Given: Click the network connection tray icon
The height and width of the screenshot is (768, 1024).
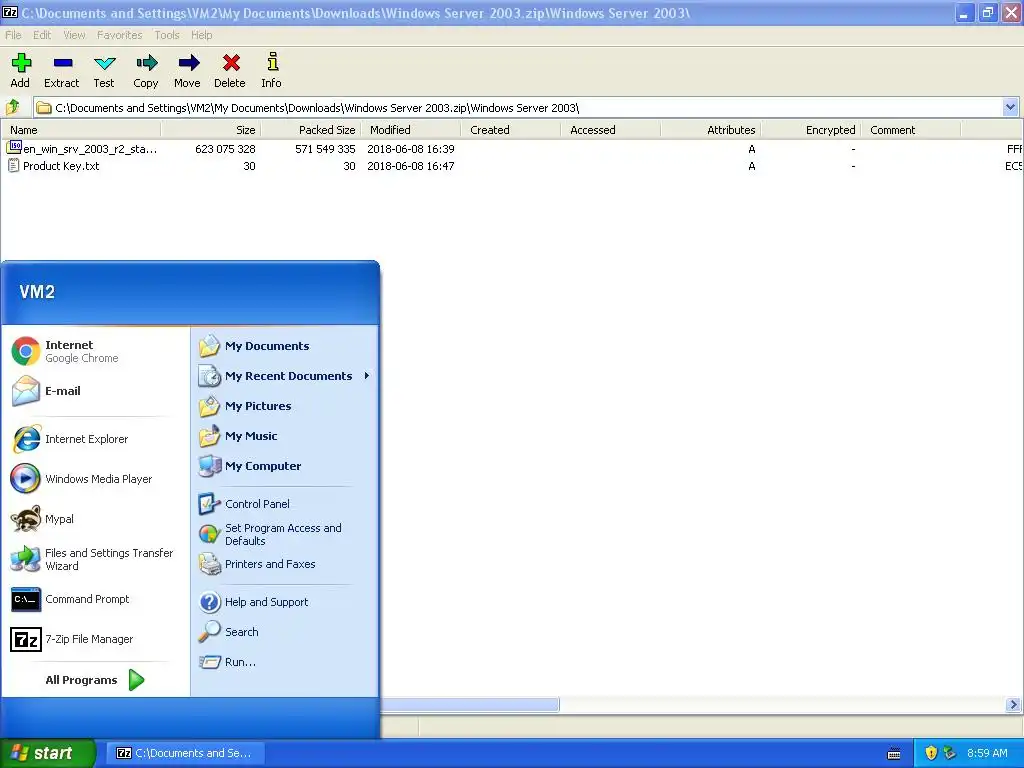Looking at the screenshot, I should 950,753.
